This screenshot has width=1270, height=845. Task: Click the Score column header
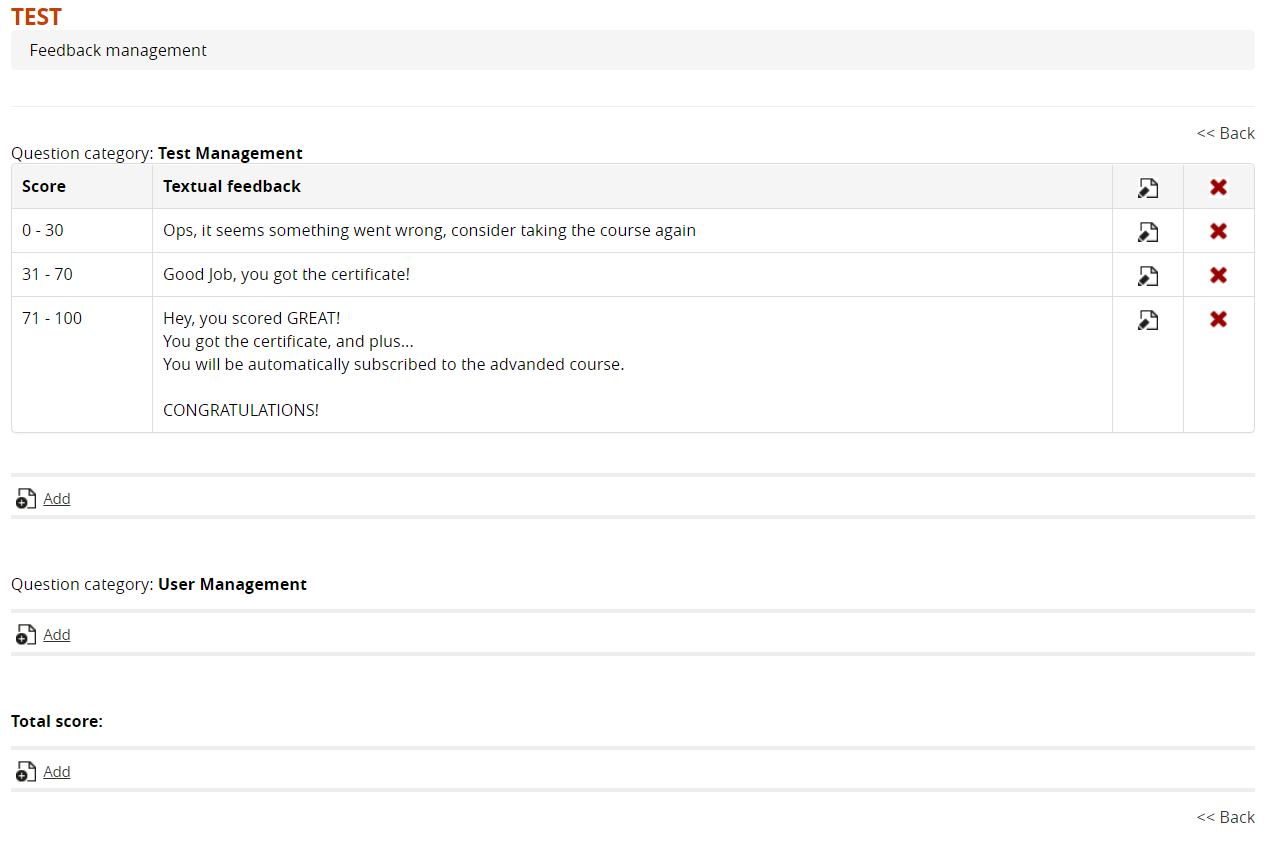coord(43,186)
